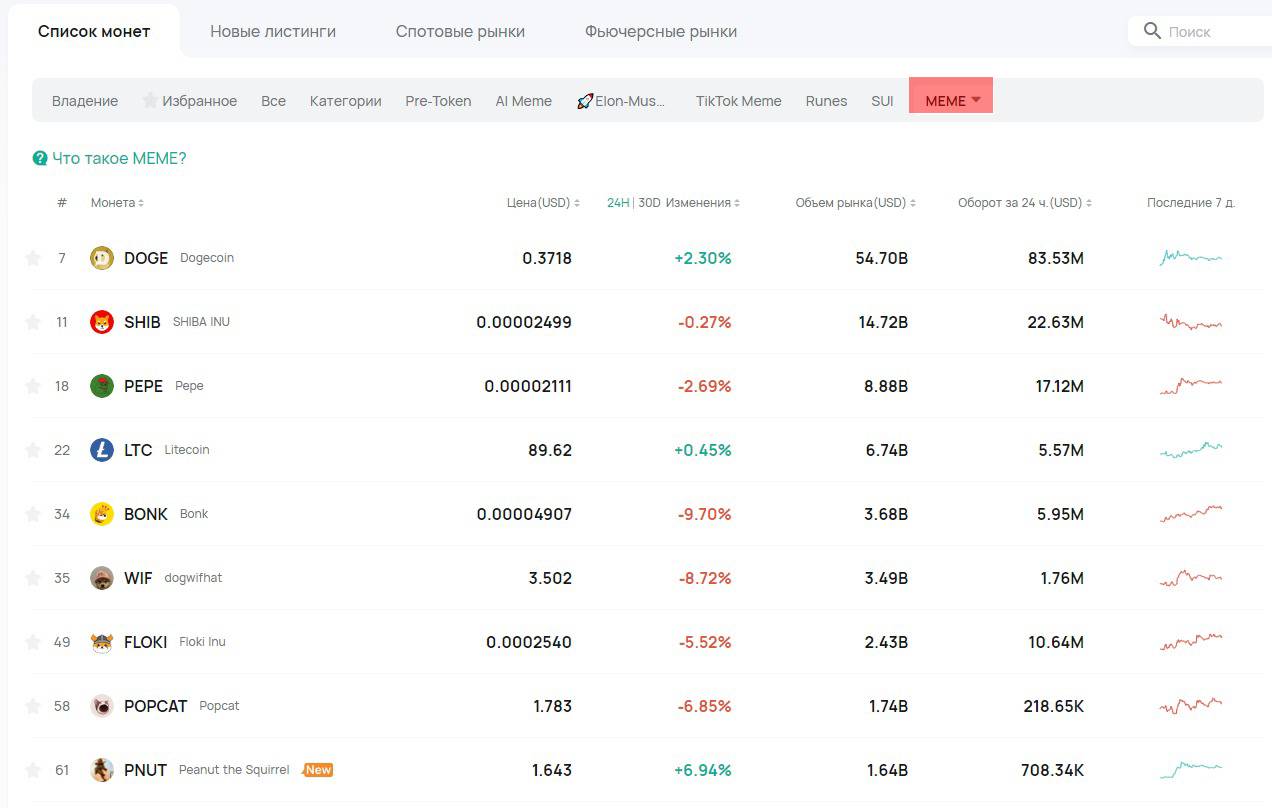
Task: Sort by Цена(USD) column
Action: (x=544, y=203)
